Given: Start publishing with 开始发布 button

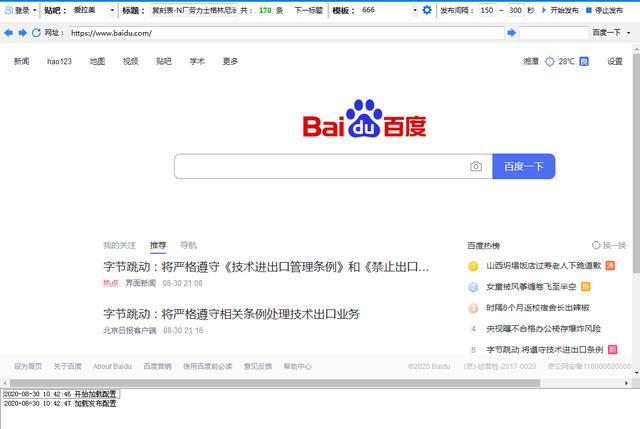Looking at the screenshot, I should tap(560, 10).
